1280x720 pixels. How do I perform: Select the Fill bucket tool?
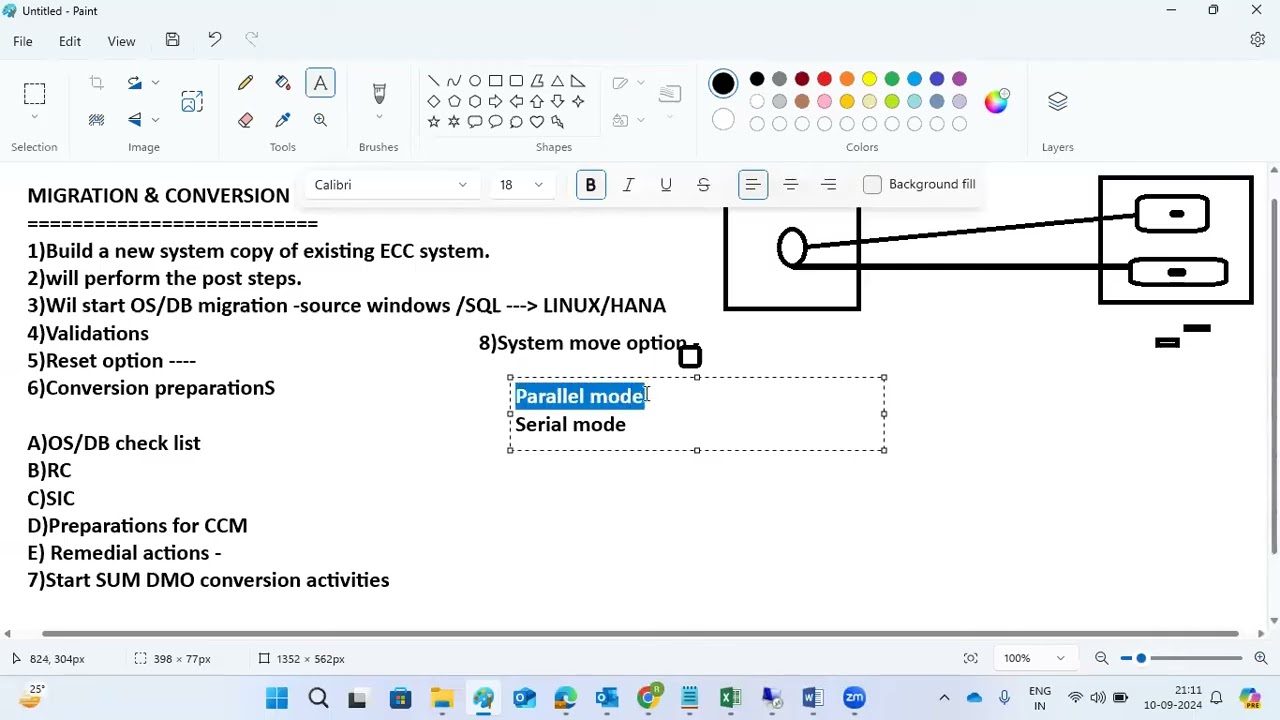coord(283,84)
